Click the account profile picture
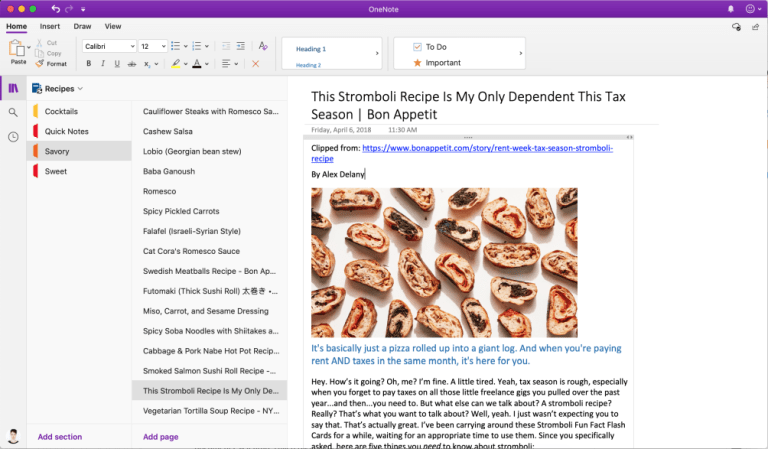 (13, 436)
